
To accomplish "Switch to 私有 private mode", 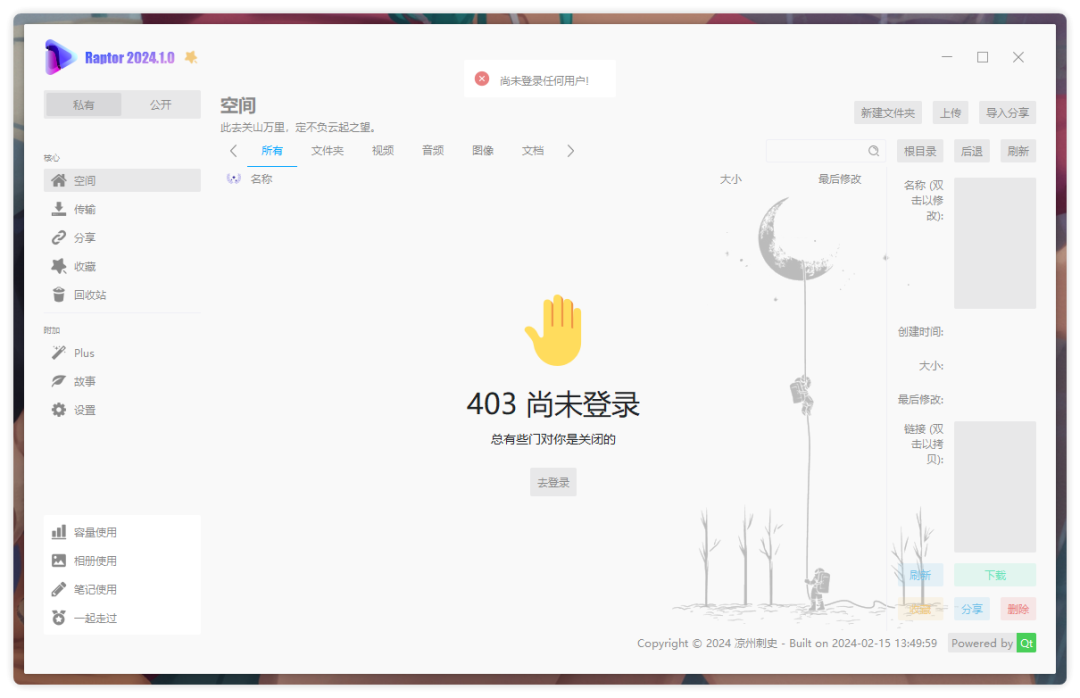I will coord(83,104).
